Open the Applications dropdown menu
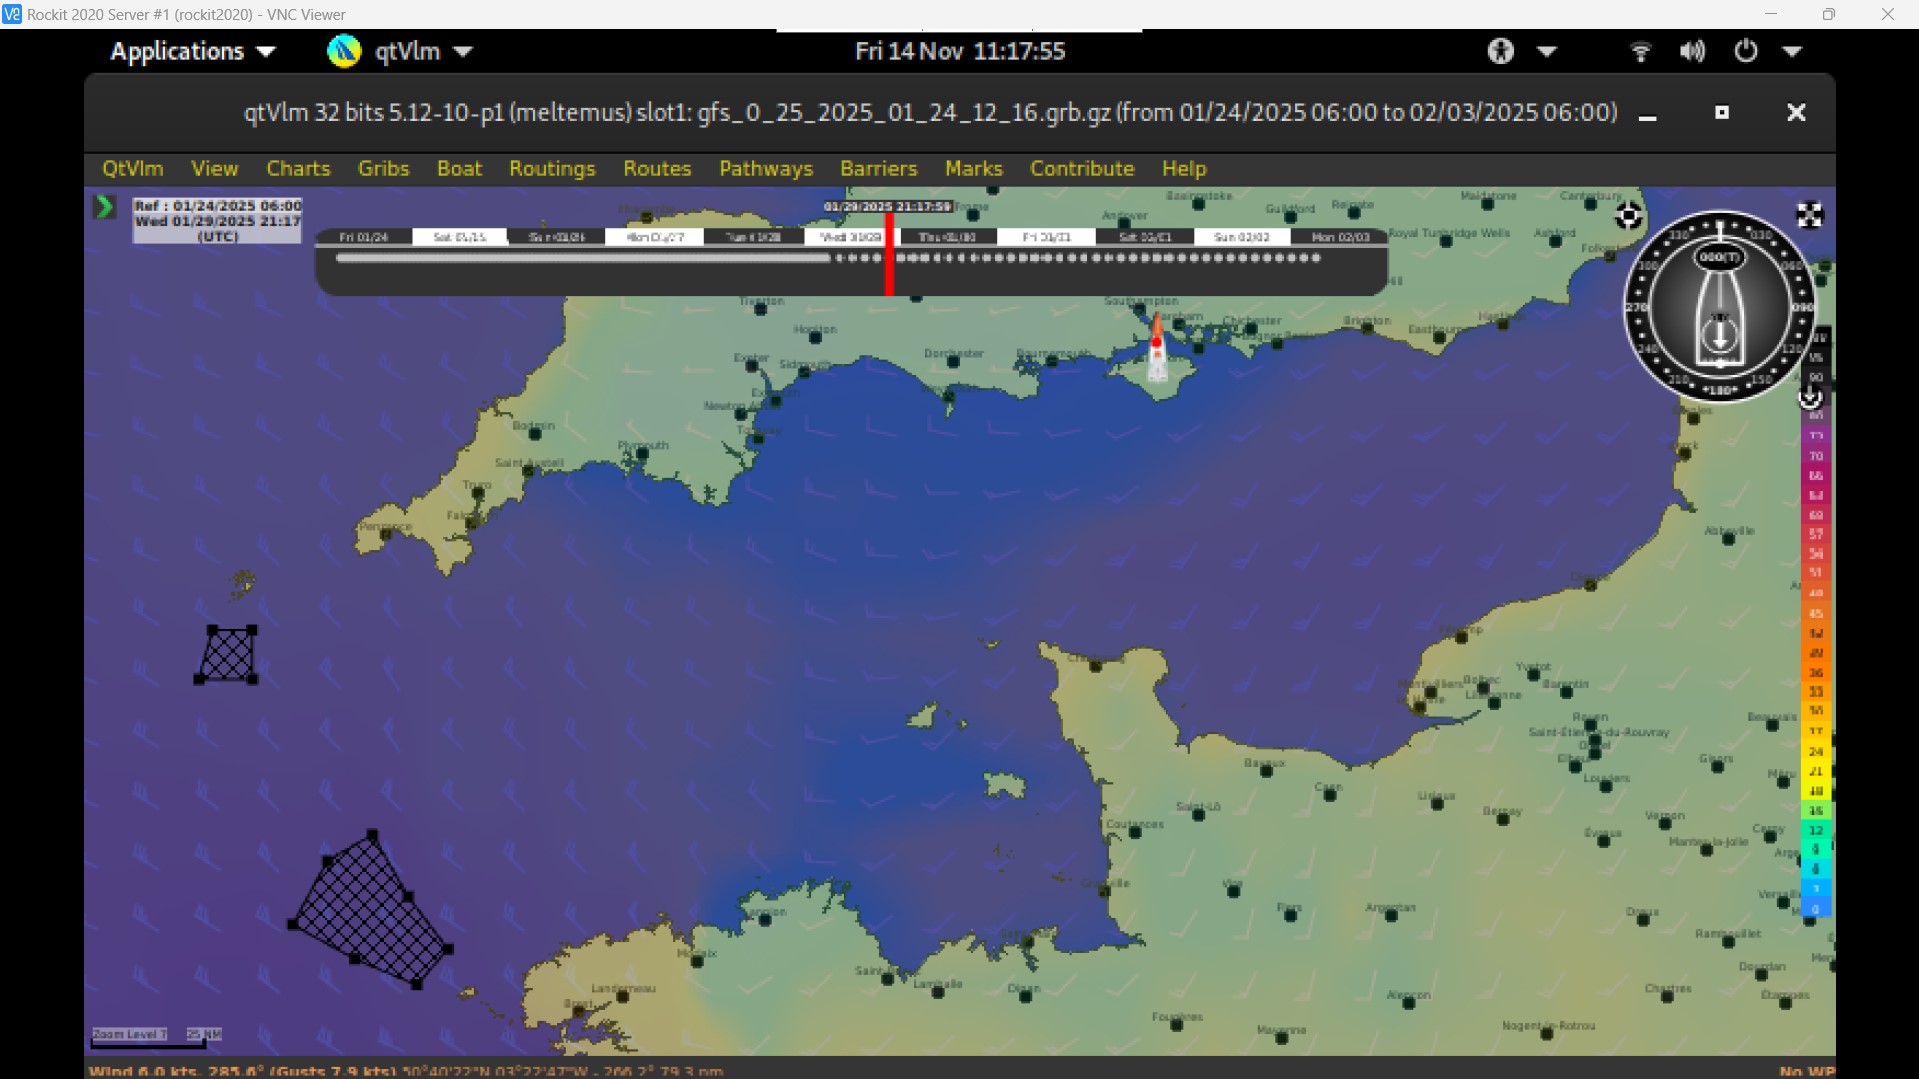 point(192,51)
